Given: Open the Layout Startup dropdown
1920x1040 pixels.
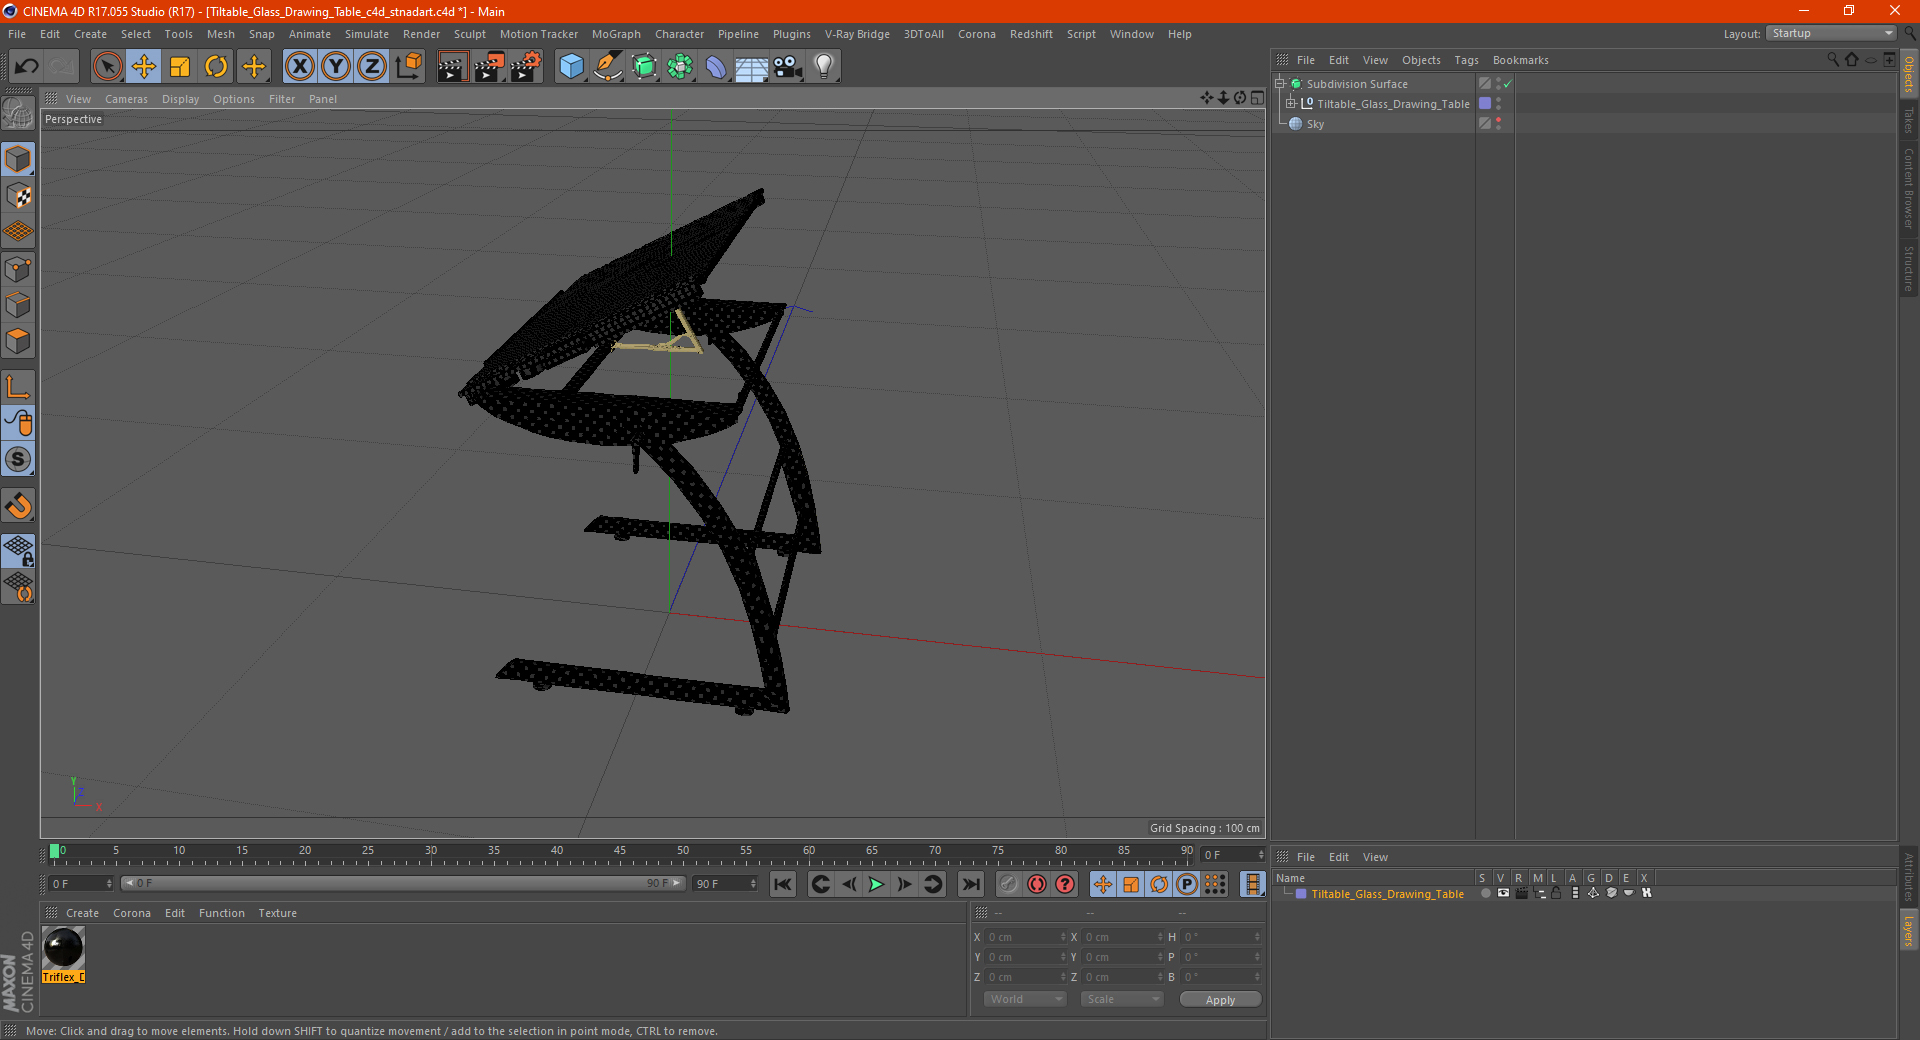Looking at the screenshot, I should [1831, 34].
